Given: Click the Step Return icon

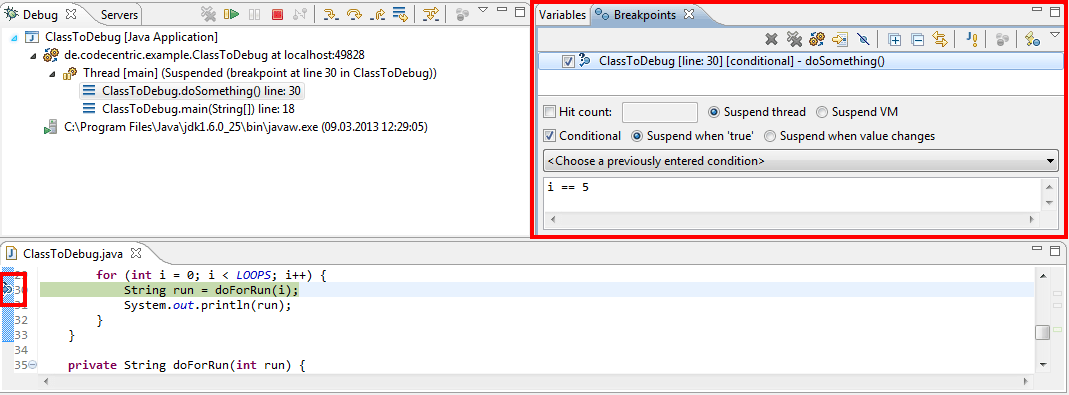Looking at the screenshot, I should [377, 14].
